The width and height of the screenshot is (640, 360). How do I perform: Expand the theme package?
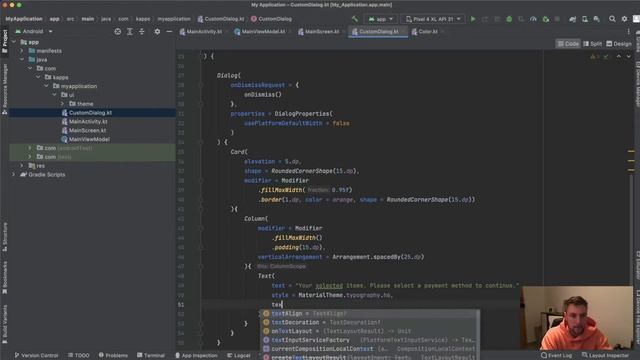[x=62, y=104]
